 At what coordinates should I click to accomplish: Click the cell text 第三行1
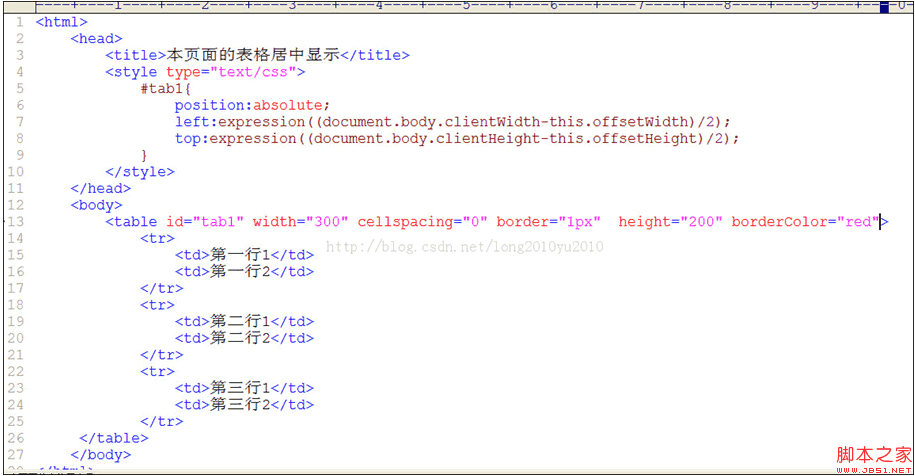(x=240, y=388)
